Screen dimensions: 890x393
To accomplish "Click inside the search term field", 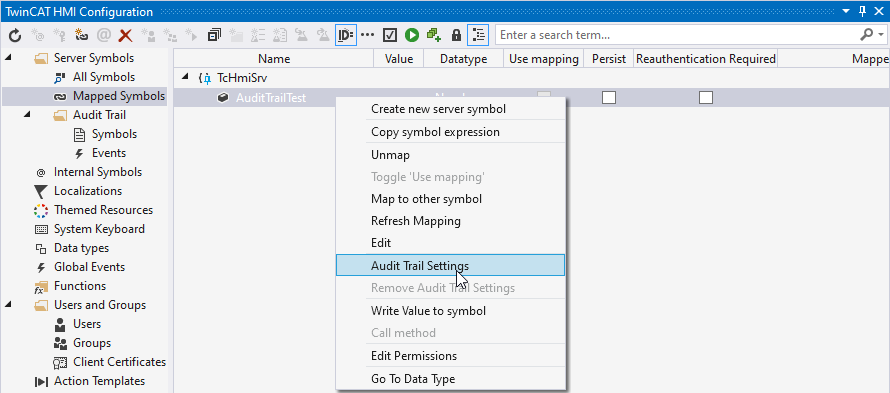I will (x=675, y=35).
